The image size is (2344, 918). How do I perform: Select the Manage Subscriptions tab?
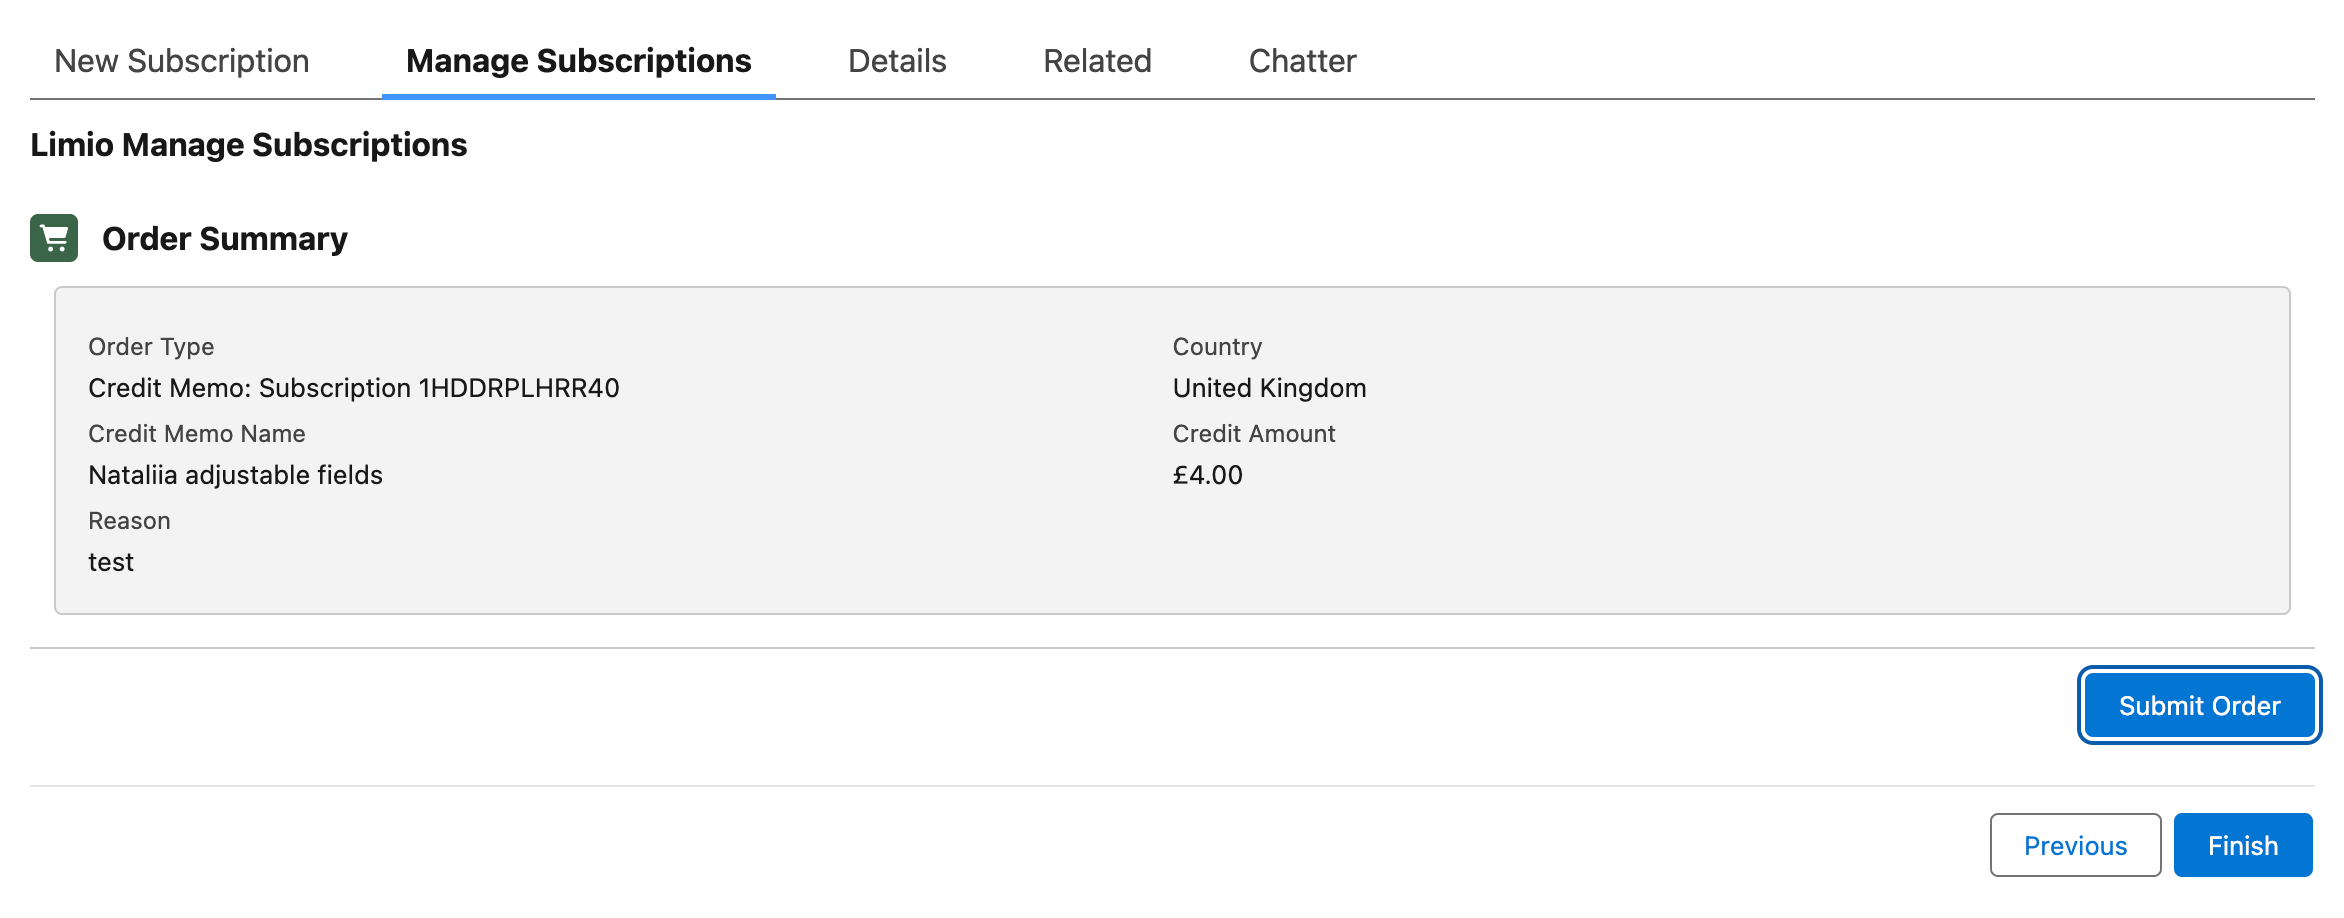[578, 61]
